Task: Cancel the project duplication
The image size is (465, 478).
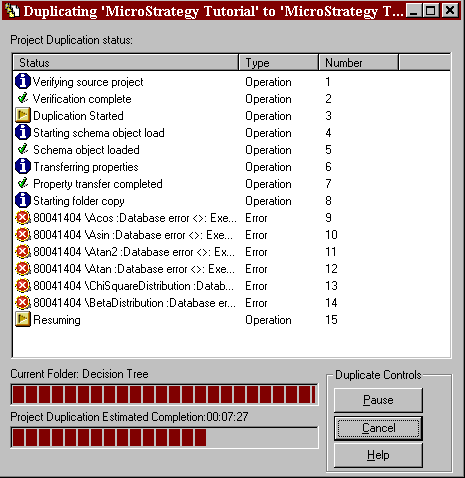Action: [x=378, y=428]
